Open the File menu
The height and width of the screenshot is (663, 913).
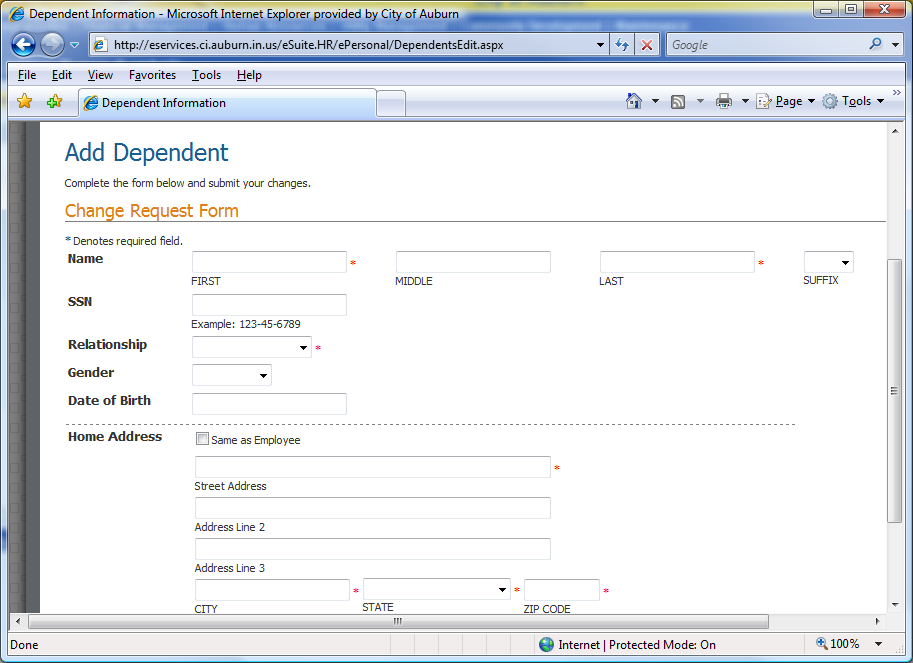point(27,75)
